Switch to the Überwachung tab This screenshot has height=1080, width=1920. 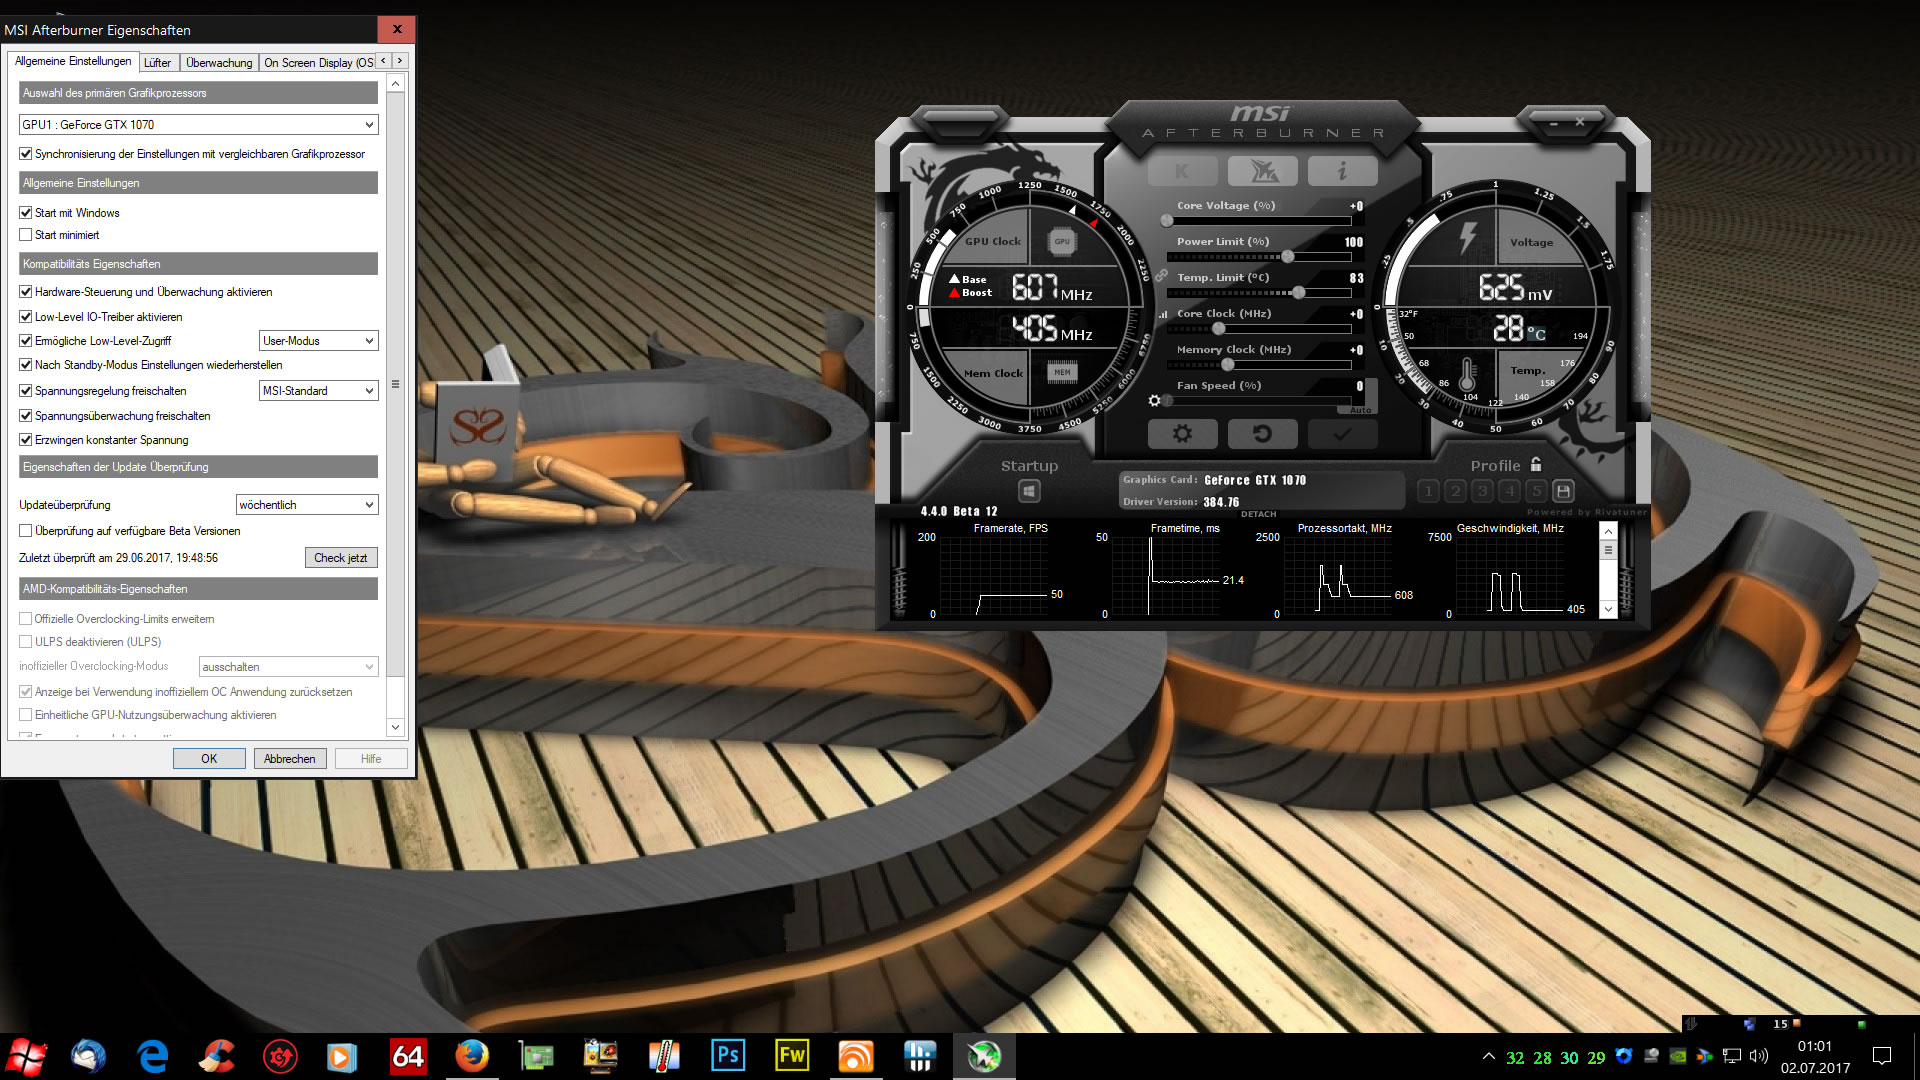219,62
